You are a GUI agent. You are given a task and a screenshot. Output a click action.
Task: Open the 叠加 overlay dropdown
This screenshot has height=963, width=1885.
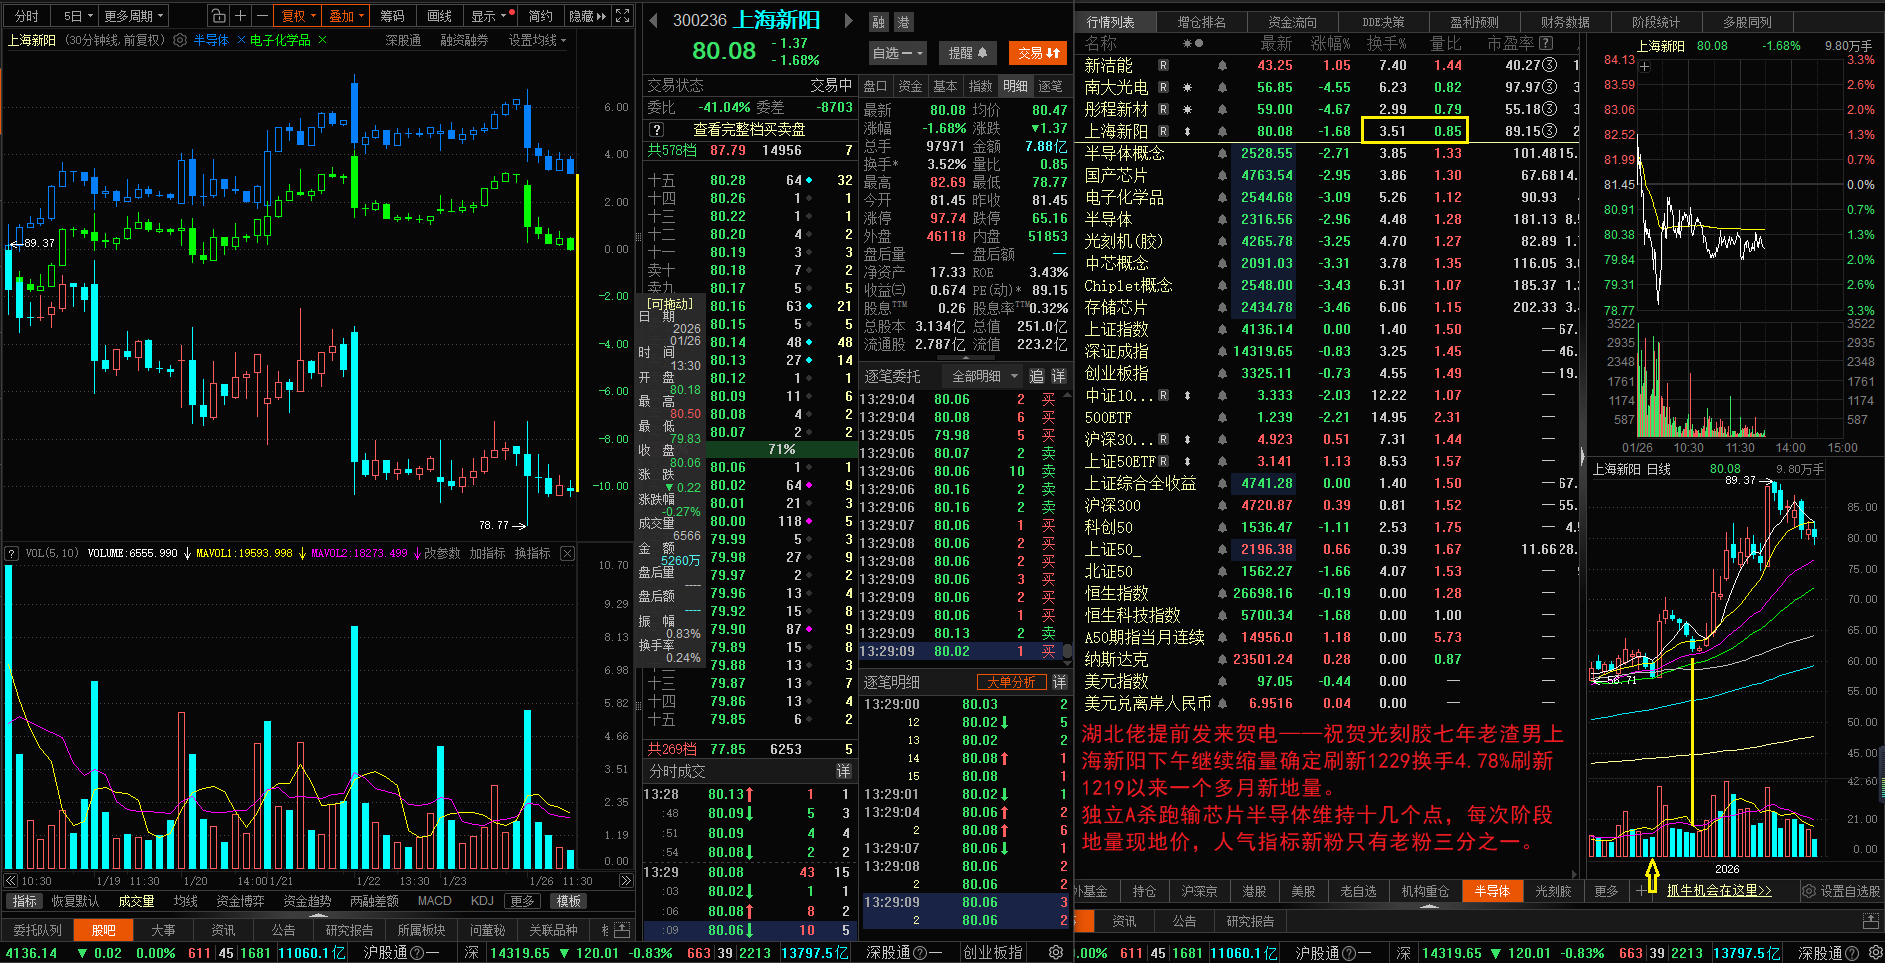tap(347, 16)
